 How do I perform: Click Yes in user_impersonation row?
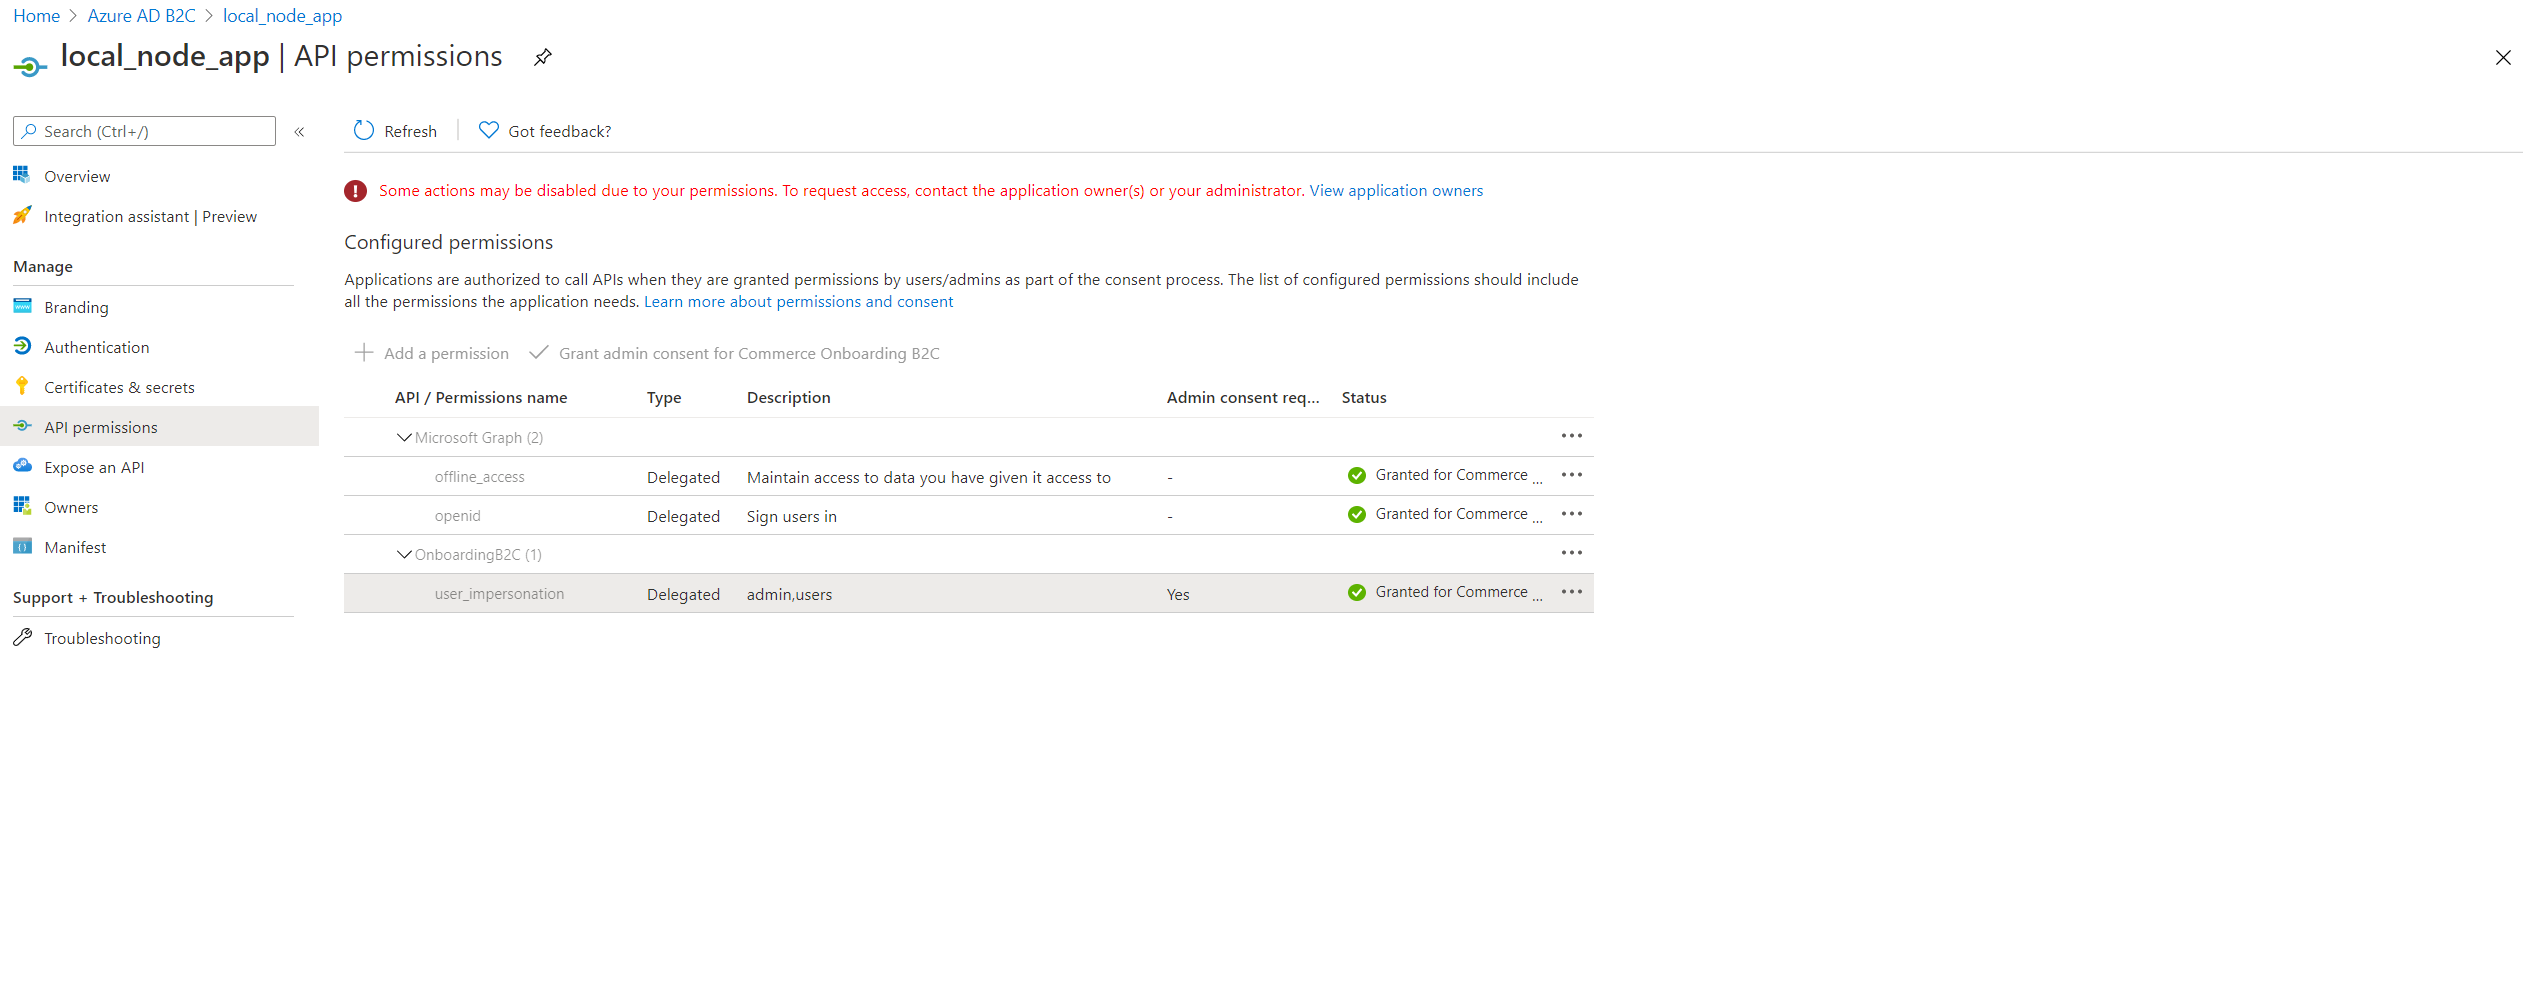[1178, 594]
